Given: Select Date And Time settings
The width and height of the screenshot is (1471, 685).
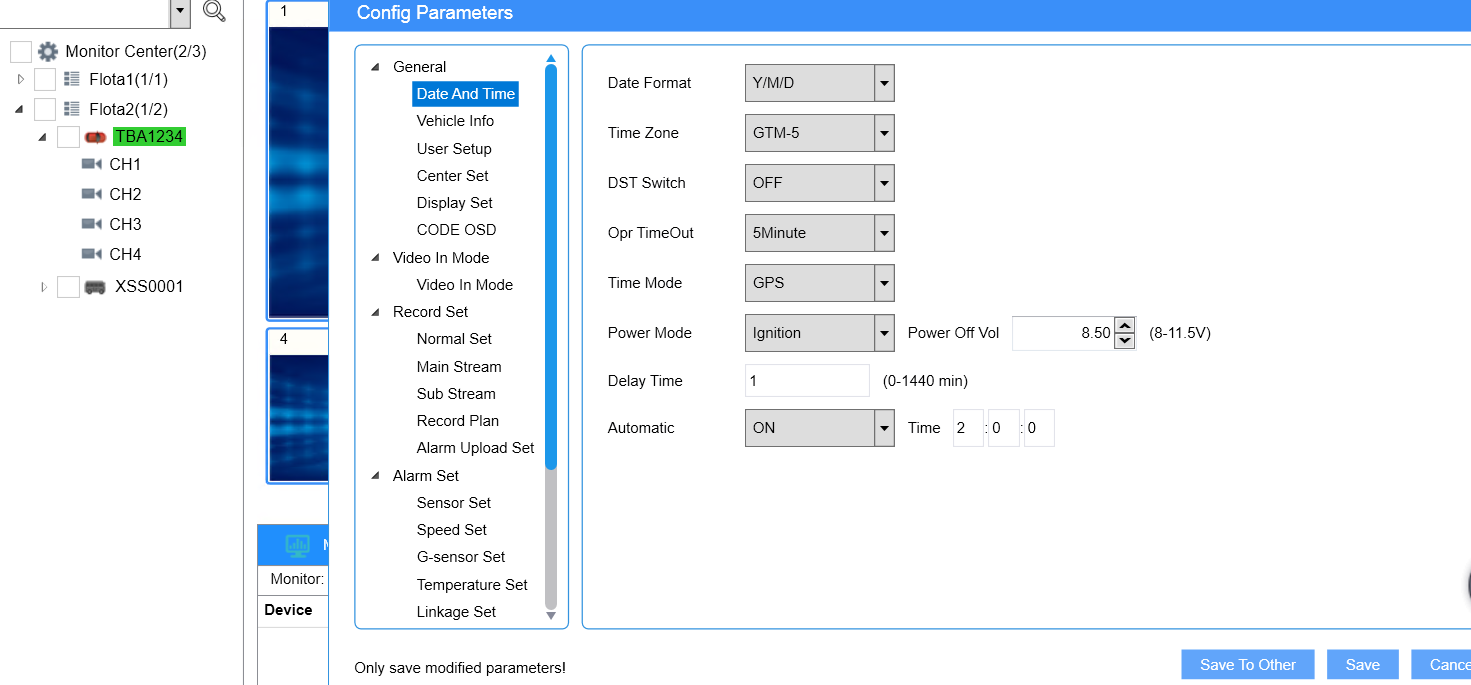Looking at the screenshot, I should click(x=466, y=94).
